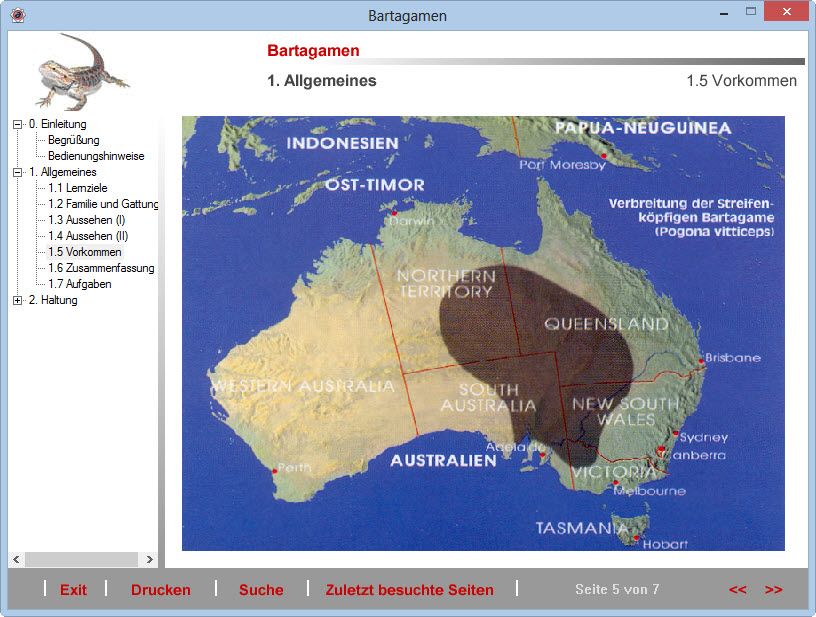Collapse the 0. Einleitung tree node
The height and width of the screenshot is (617, 816).
17,124
